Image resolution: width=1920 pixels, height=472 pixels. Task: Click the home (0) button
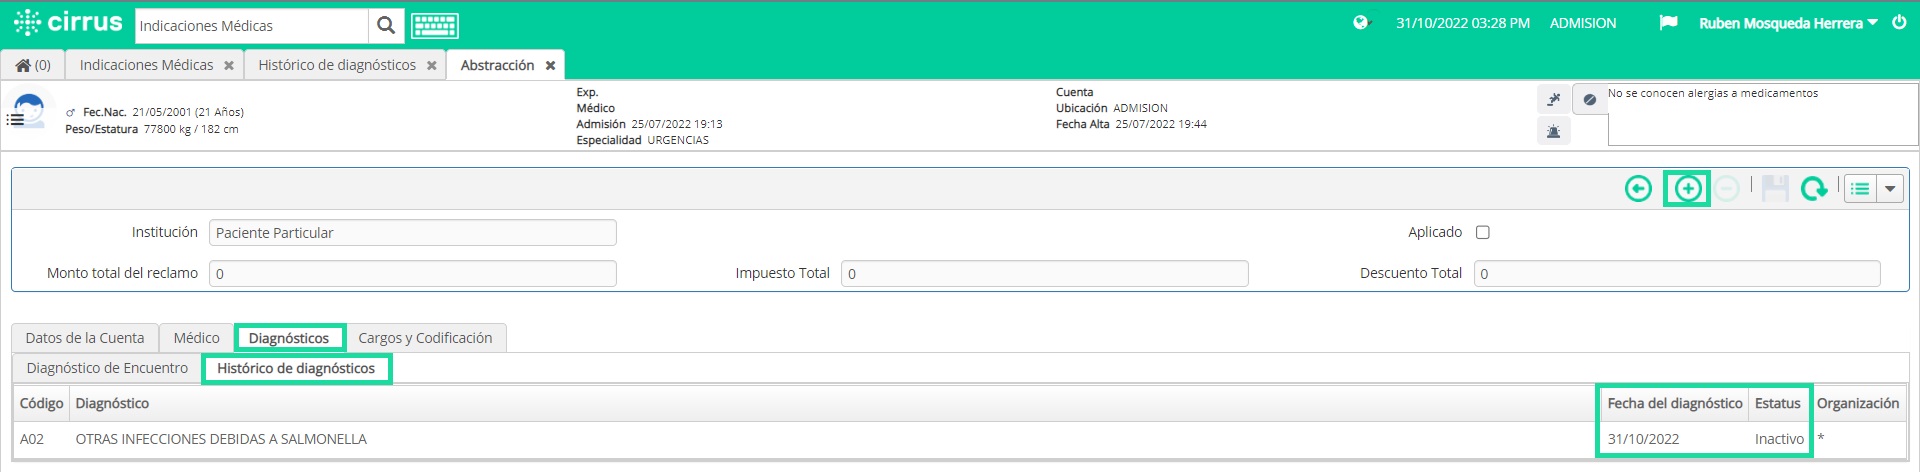pyautogui.click(x=33, y=65)
